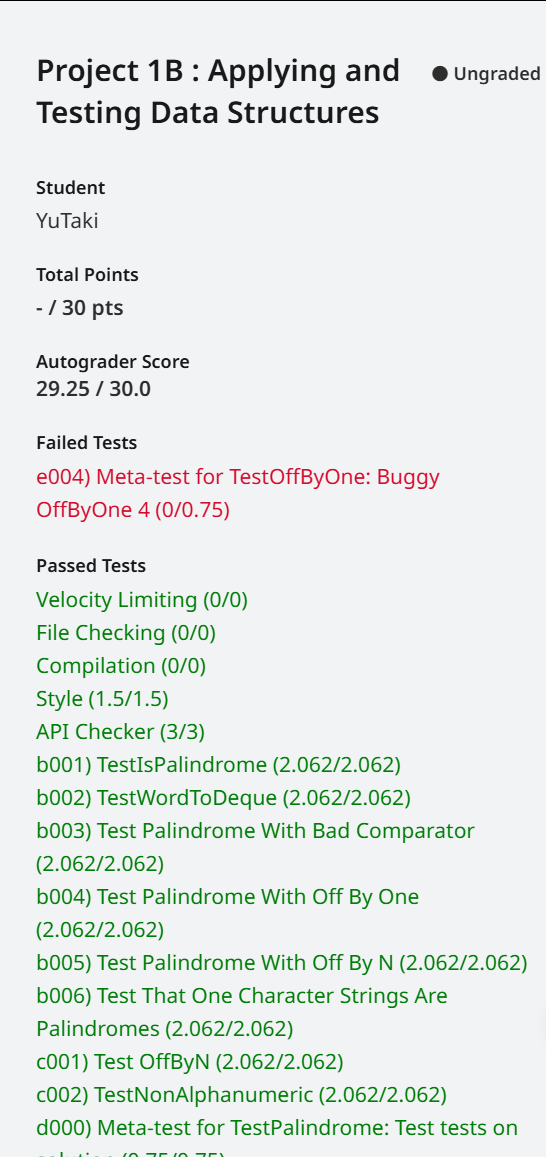Select b005 Test Palindrome With Off By N
This screenshot has height=1157, width=546.
point(282,963)
